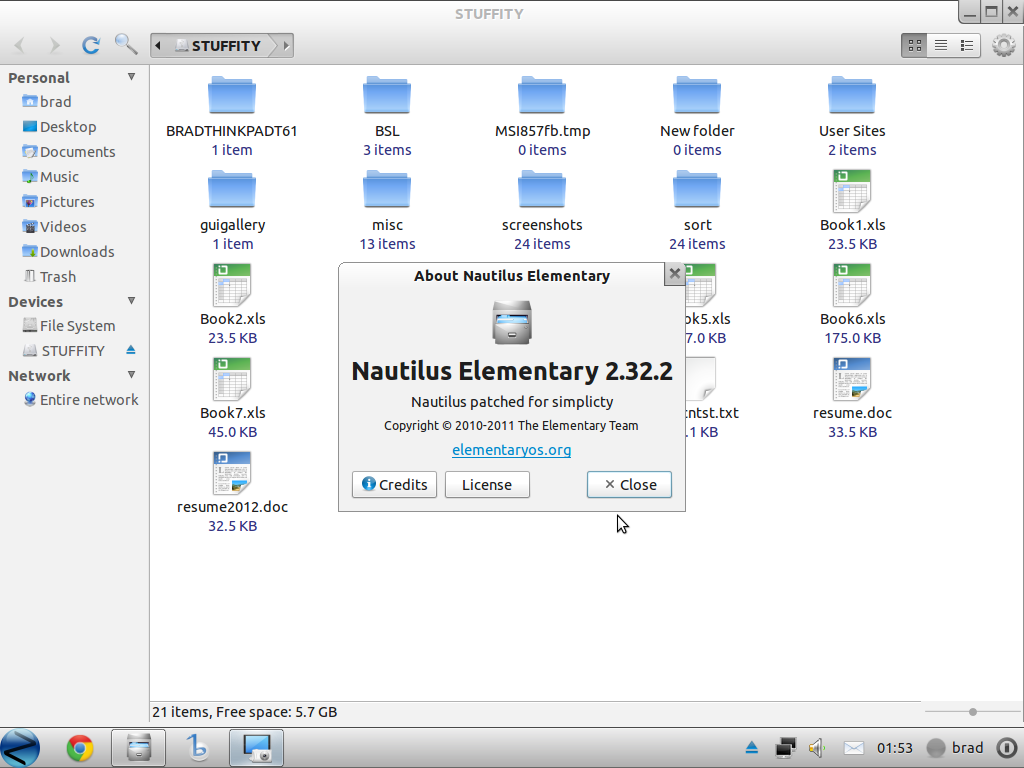Visit the elementaryos.org link
This screenshot has height=768, width=1024.
click(x=511, y=450)
